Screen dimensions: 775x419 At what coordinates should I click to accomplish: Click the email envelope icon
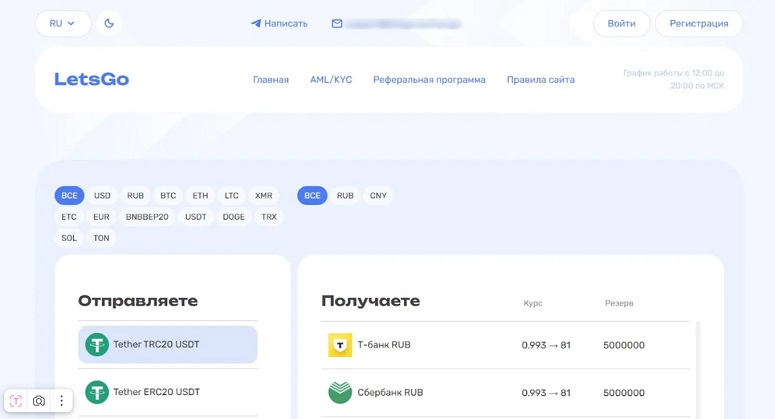(x=337, y=23)
